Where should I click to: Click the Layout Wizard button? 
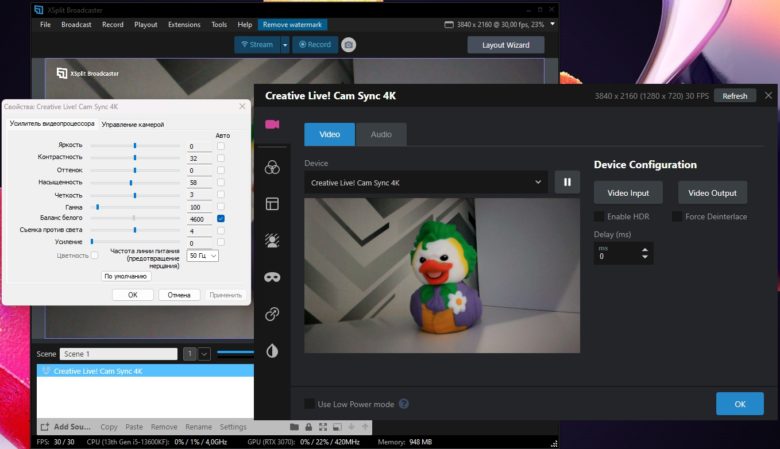[x=505, y=45]
